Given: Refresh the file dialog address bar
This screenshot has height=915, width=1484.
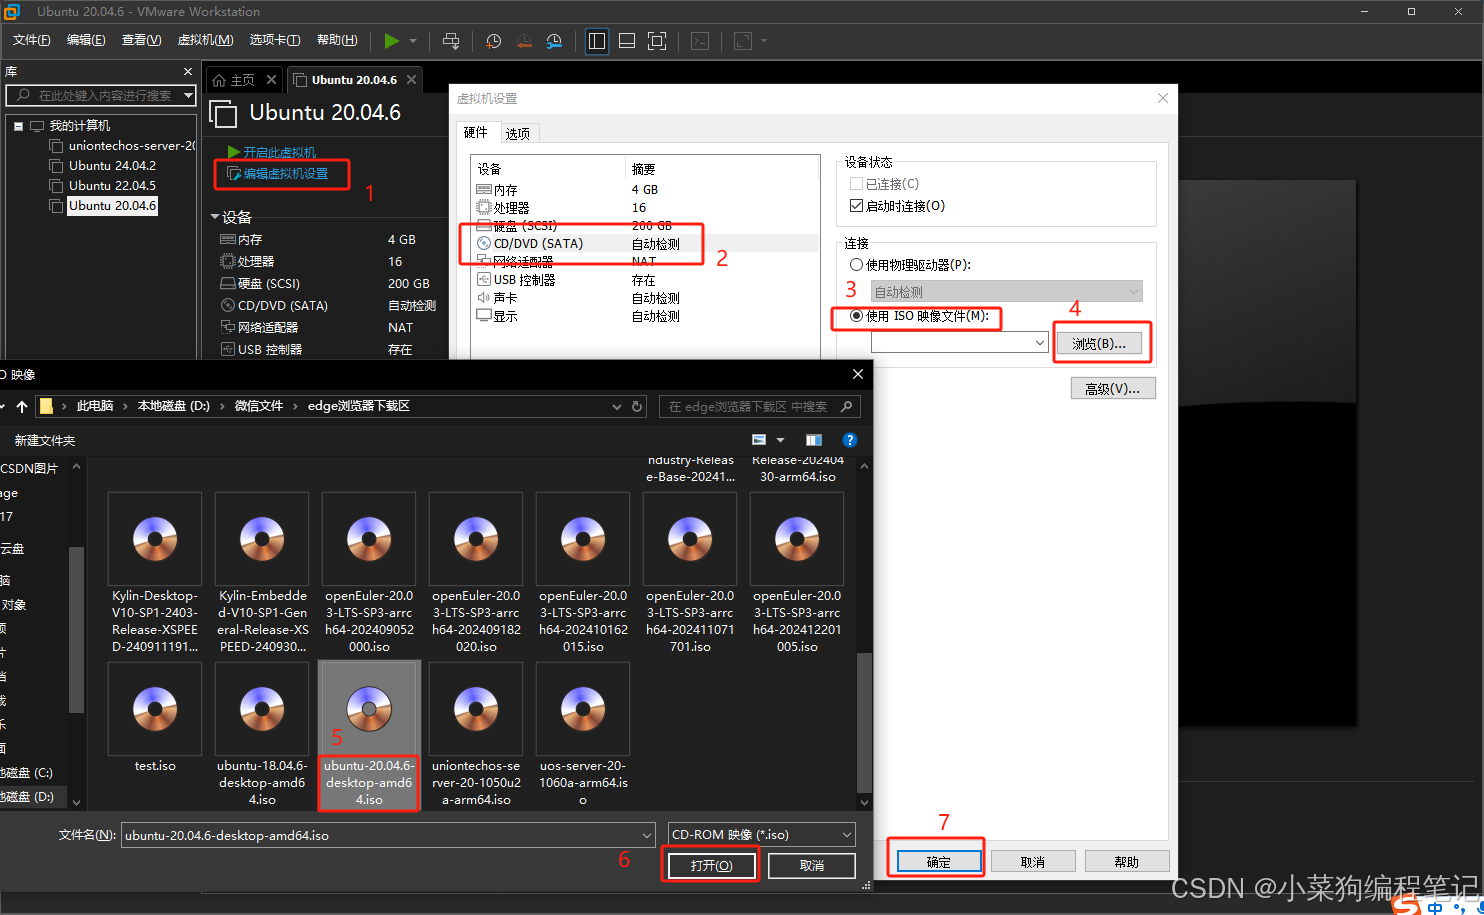Looking at the screenshot, I should [x=637, y=406].
